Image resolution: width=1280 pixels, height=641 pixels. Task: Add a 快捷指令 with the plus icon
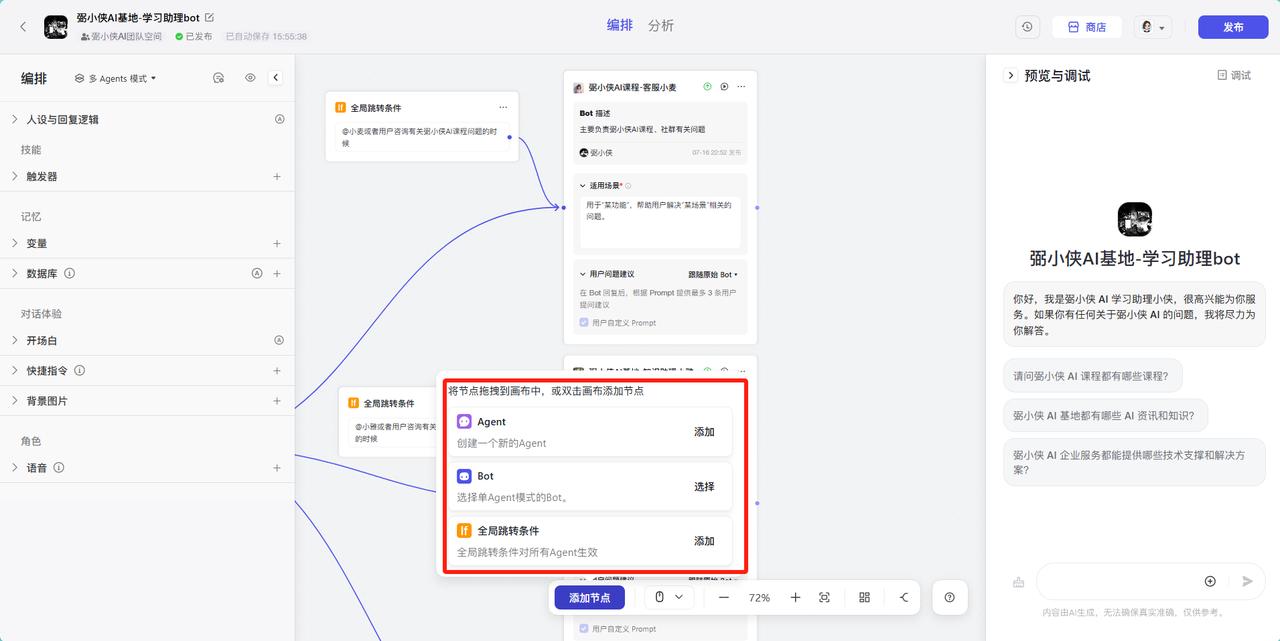pos(277,370)
